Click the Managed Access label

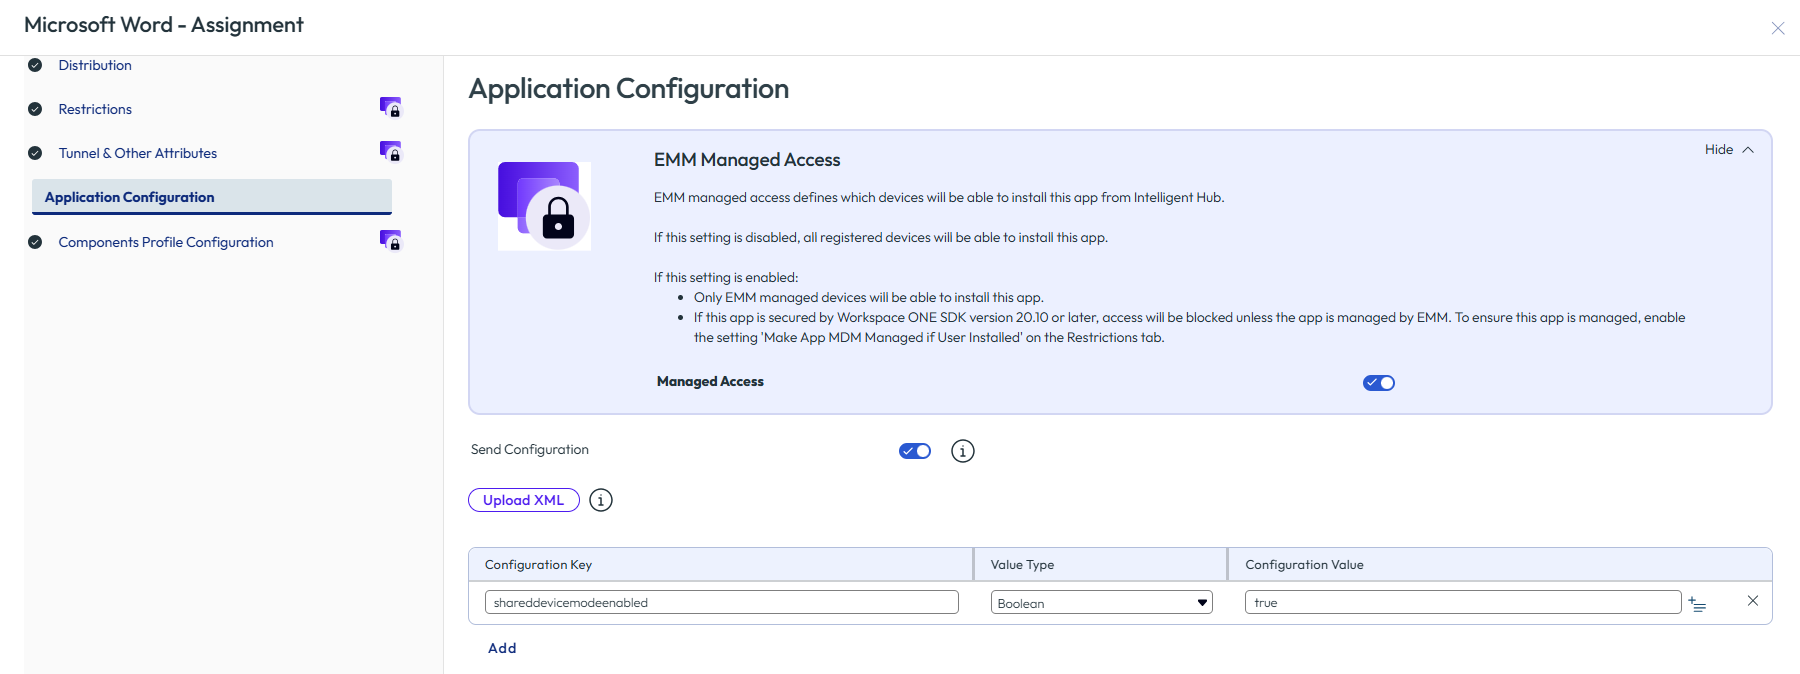click(710, 382)
